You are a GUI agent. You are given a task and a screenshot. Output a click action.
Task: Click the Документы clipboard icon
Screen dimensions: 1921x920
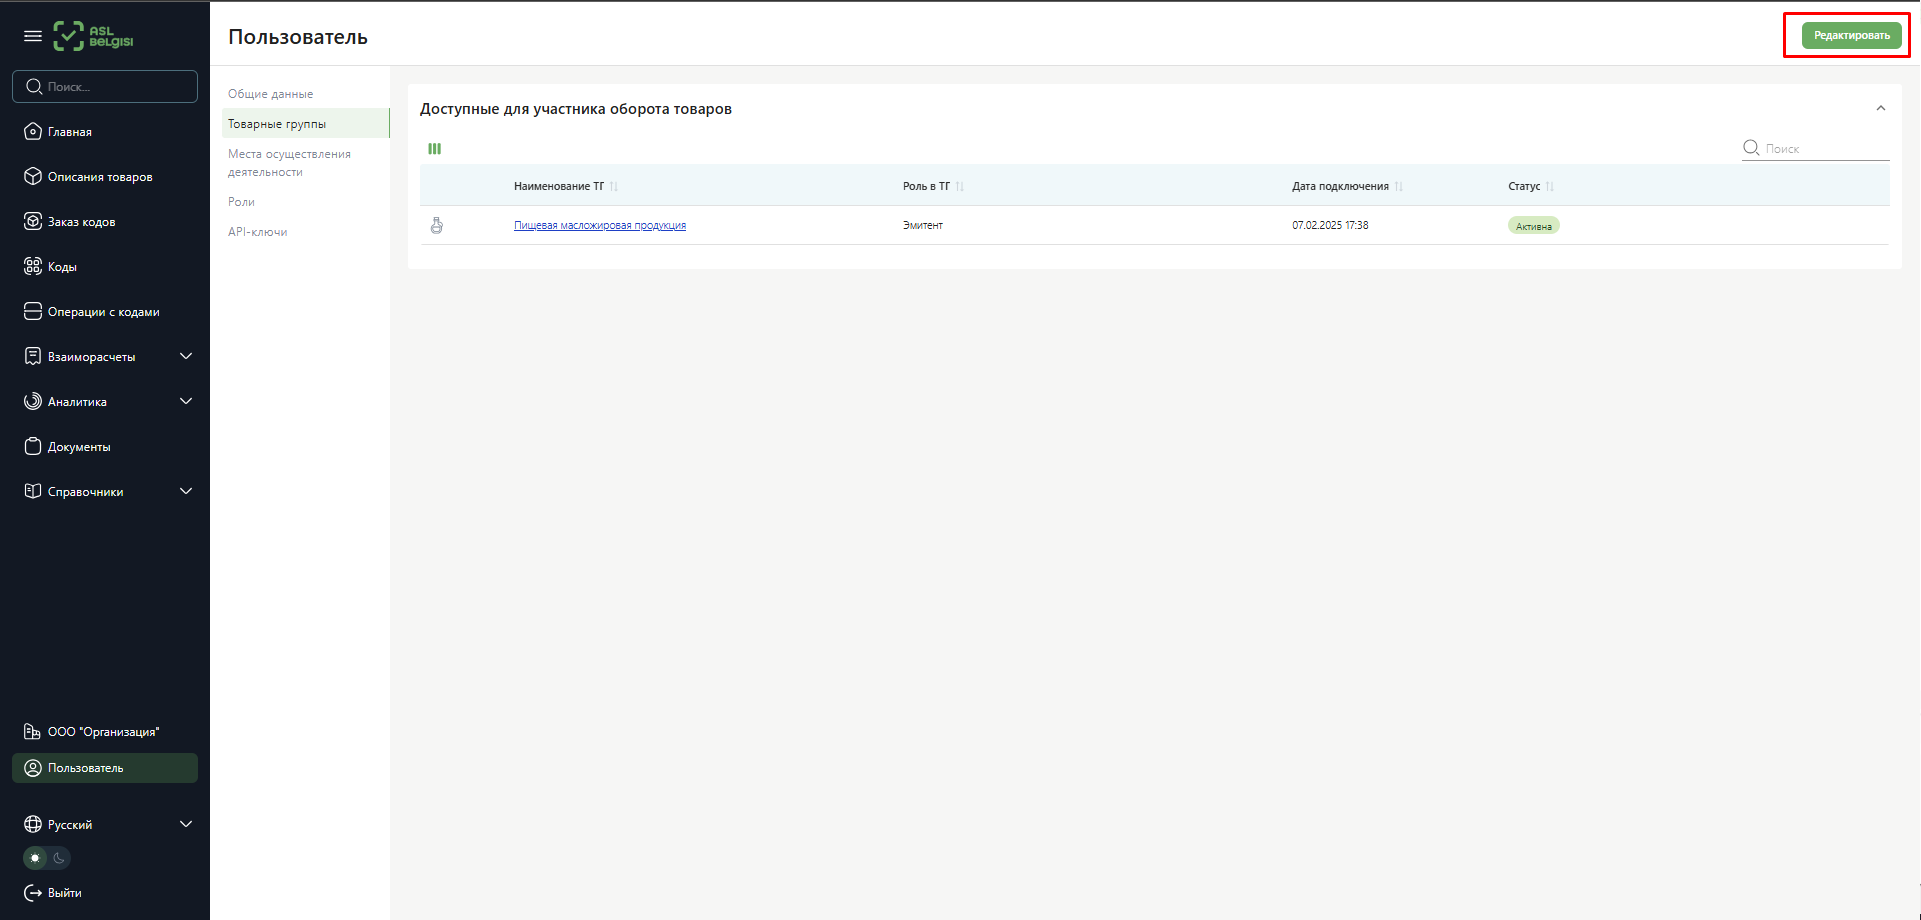(33, 446)
